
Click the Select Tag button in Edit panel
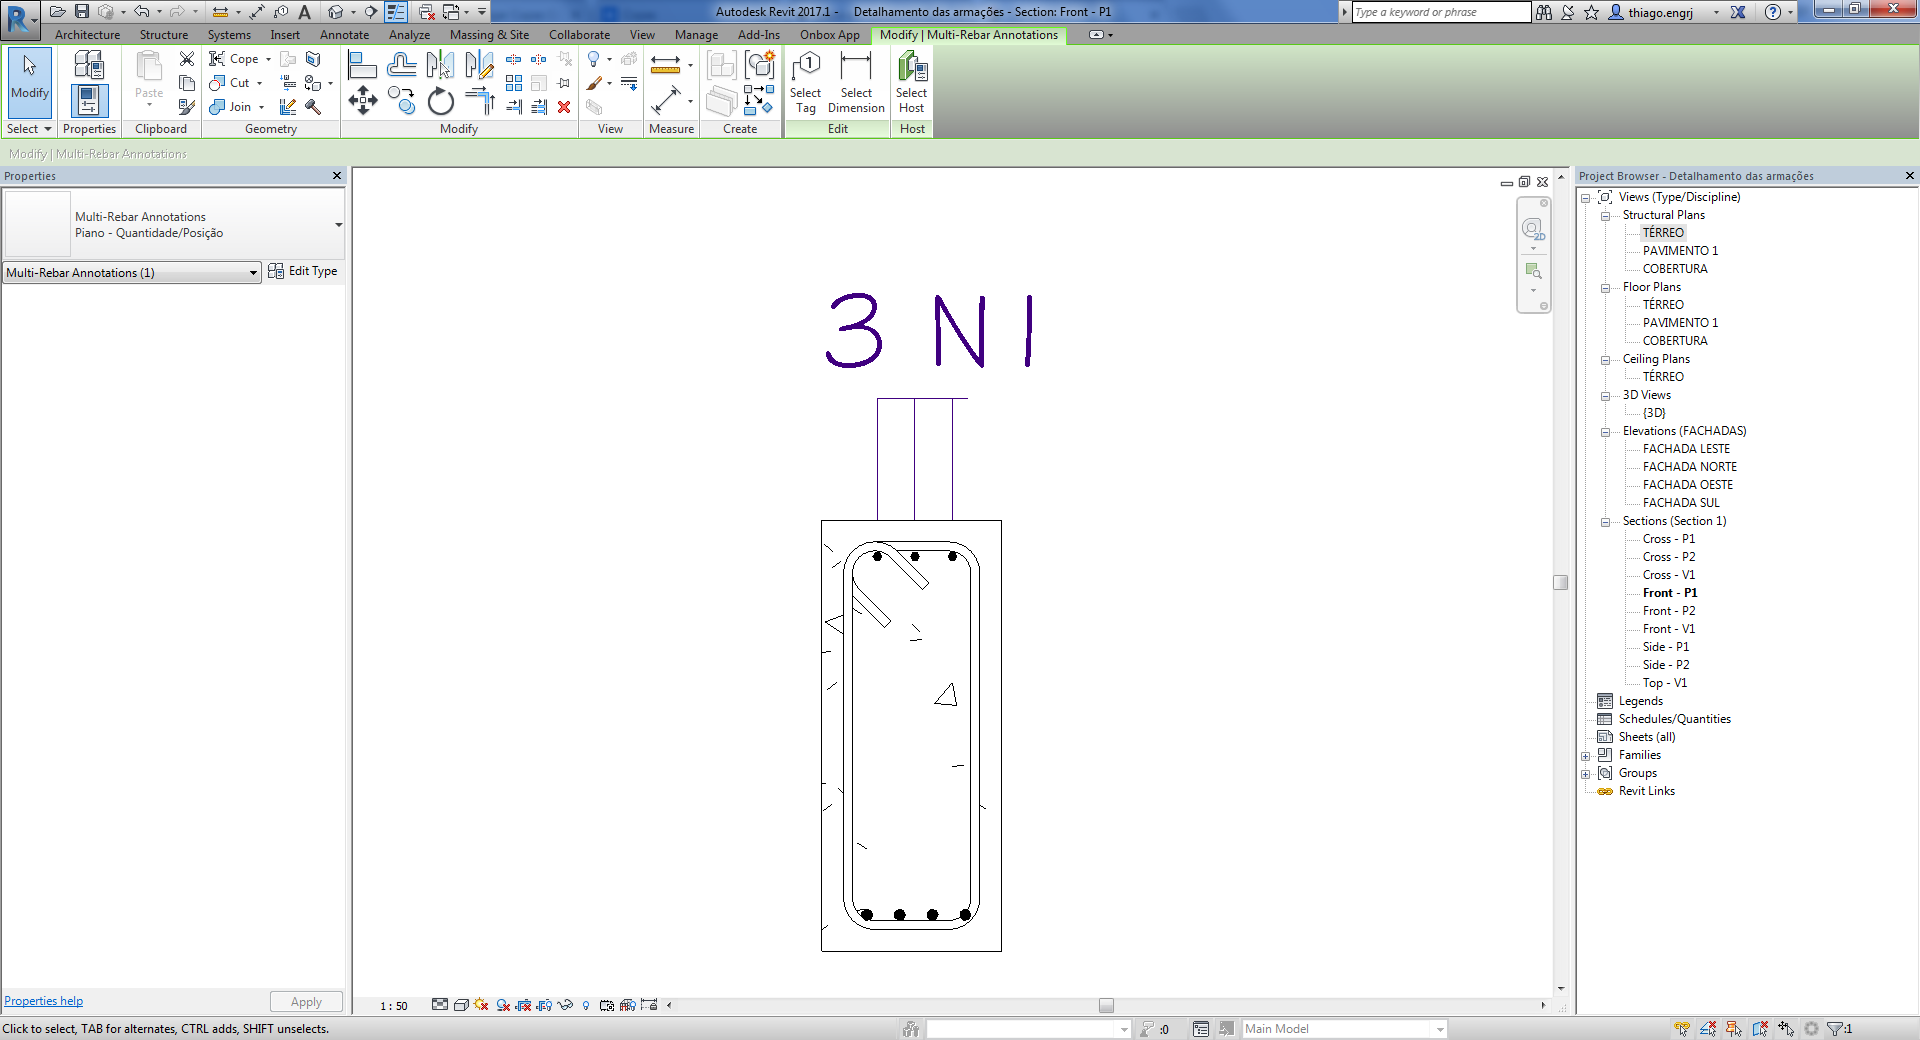click(806, 84)
